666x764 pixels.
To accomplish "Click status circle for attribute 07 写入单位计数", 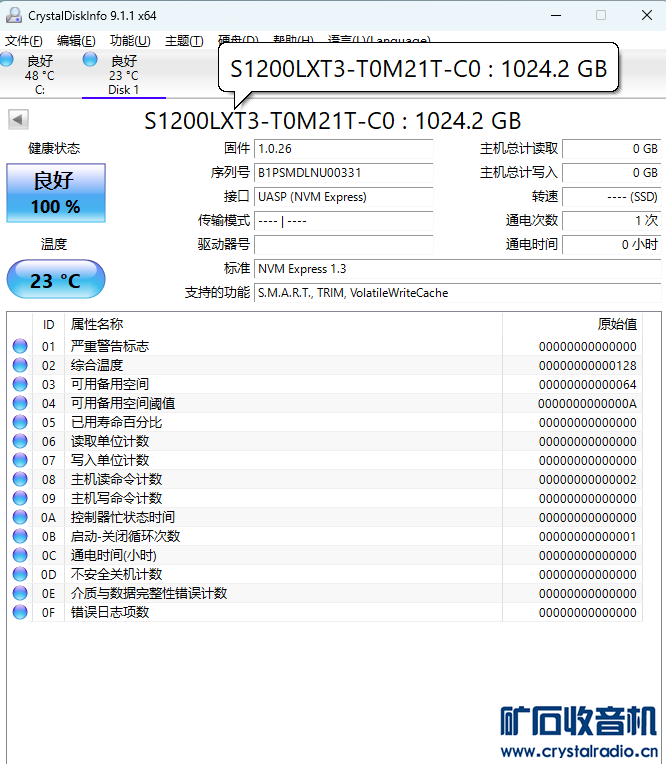I will pos(20,460).
